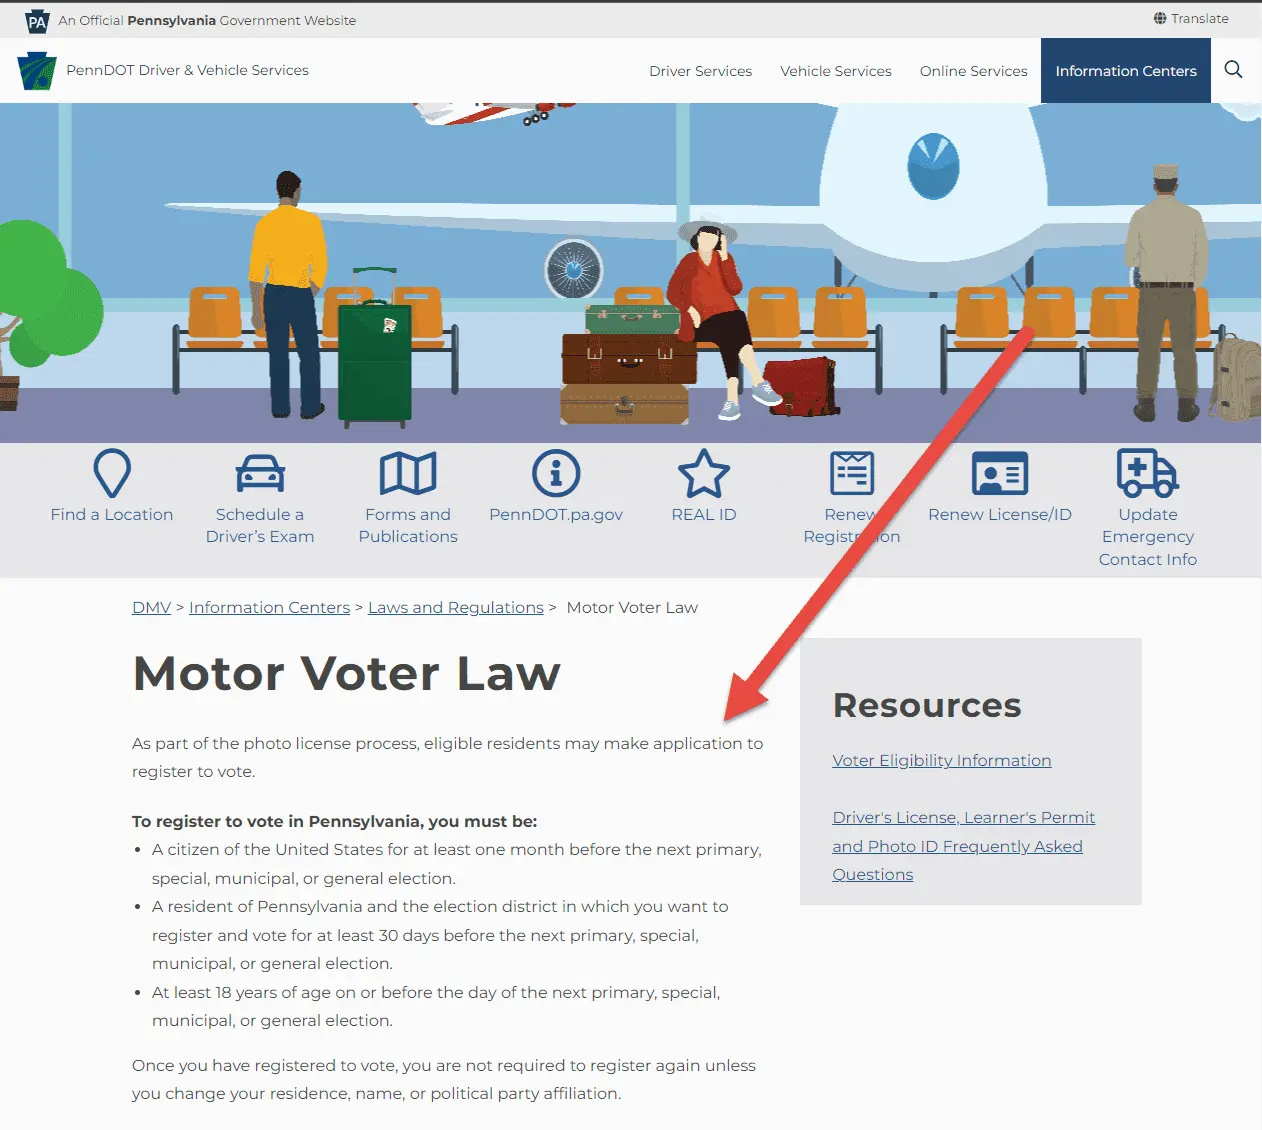Open the Find a Location pin icon

[x=112, y=473]
